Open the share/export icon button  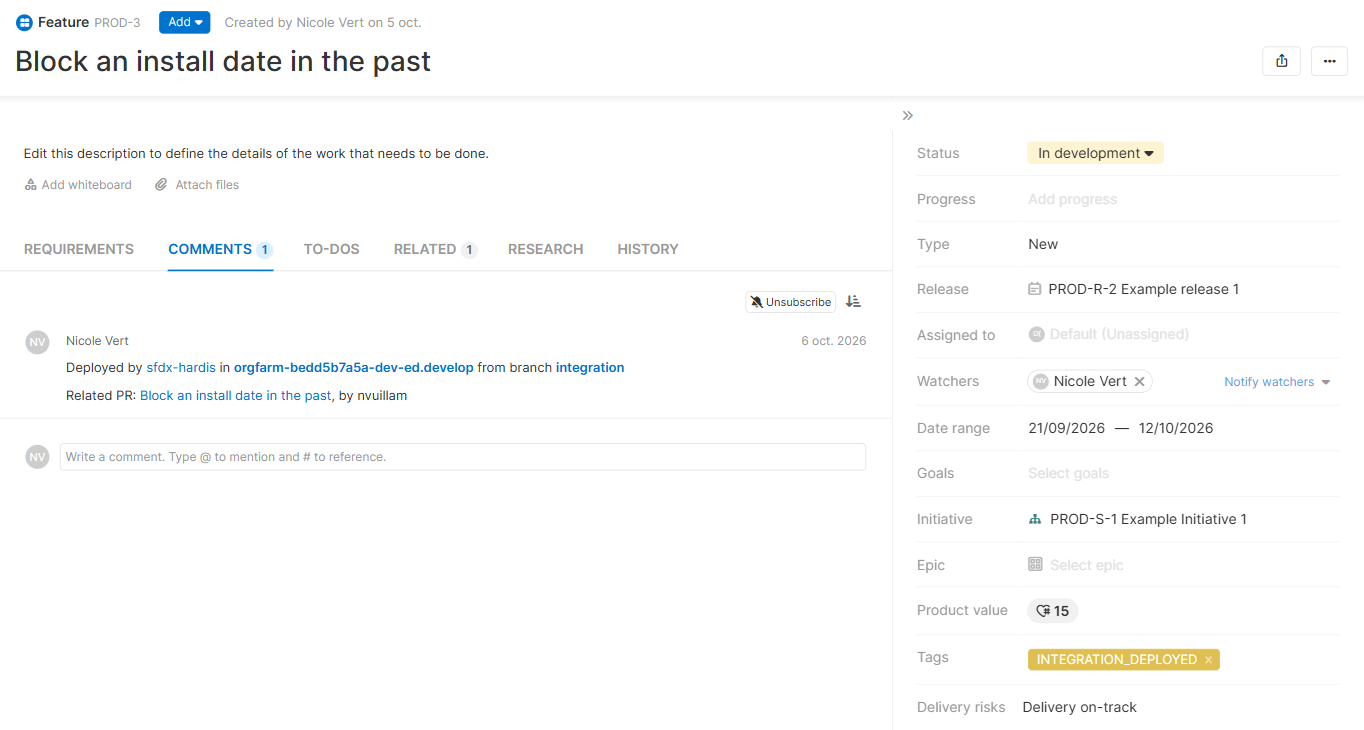point(1282,61)
